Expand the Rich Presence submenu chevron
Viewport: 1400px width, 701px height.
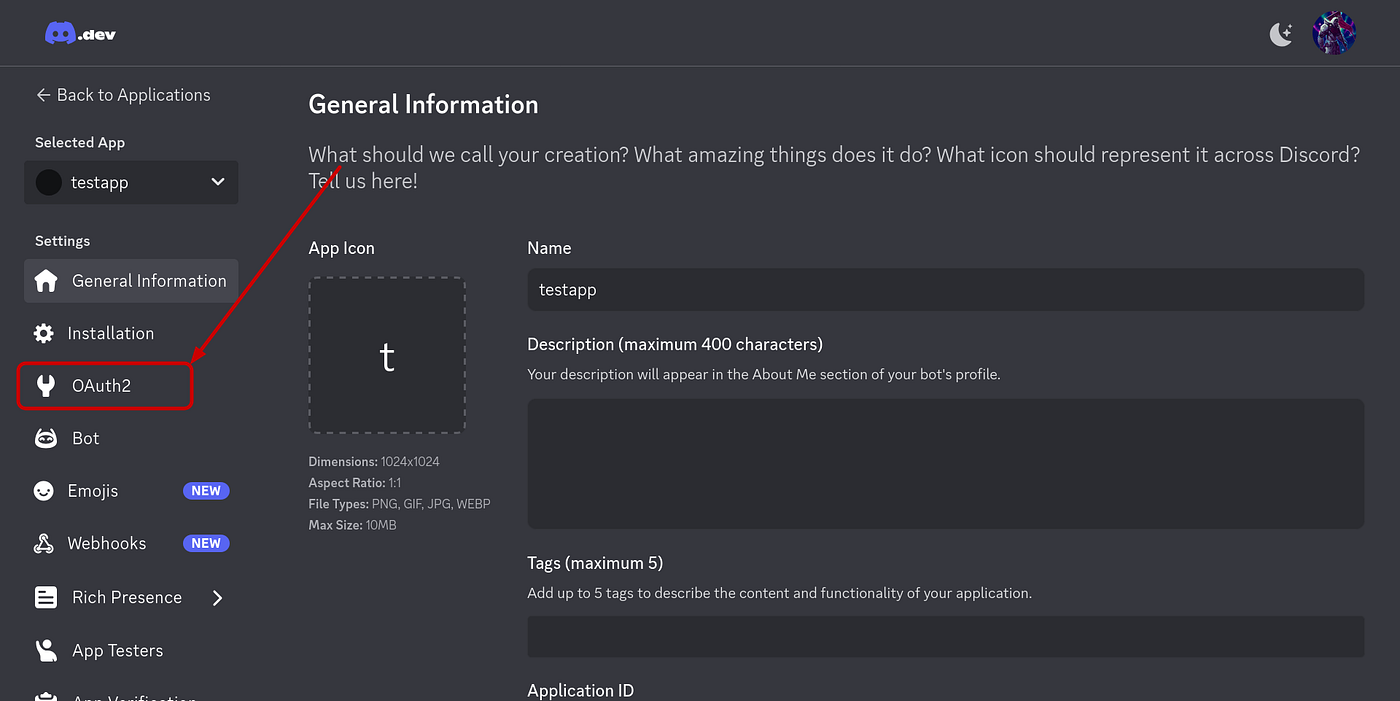point(217,597)
